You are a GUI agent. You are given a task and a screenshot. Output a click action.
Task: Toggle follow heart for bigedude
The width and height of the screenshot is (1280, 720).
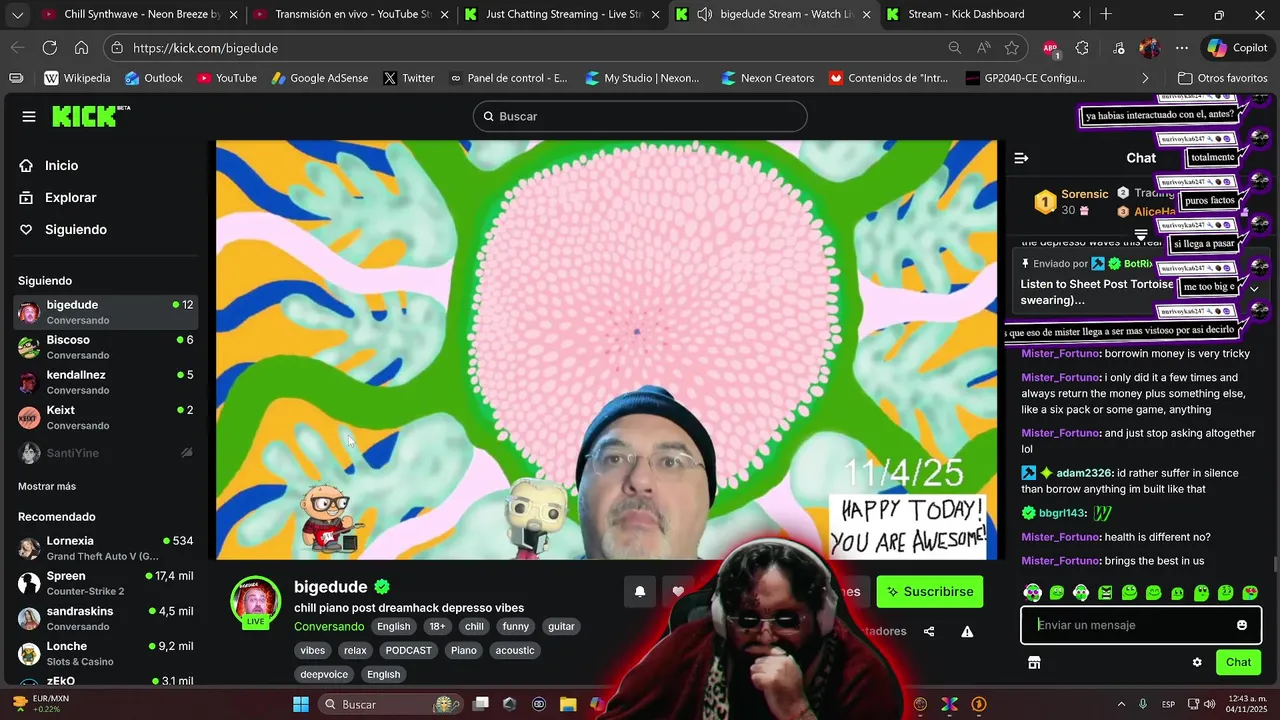[x=678, y=591]
